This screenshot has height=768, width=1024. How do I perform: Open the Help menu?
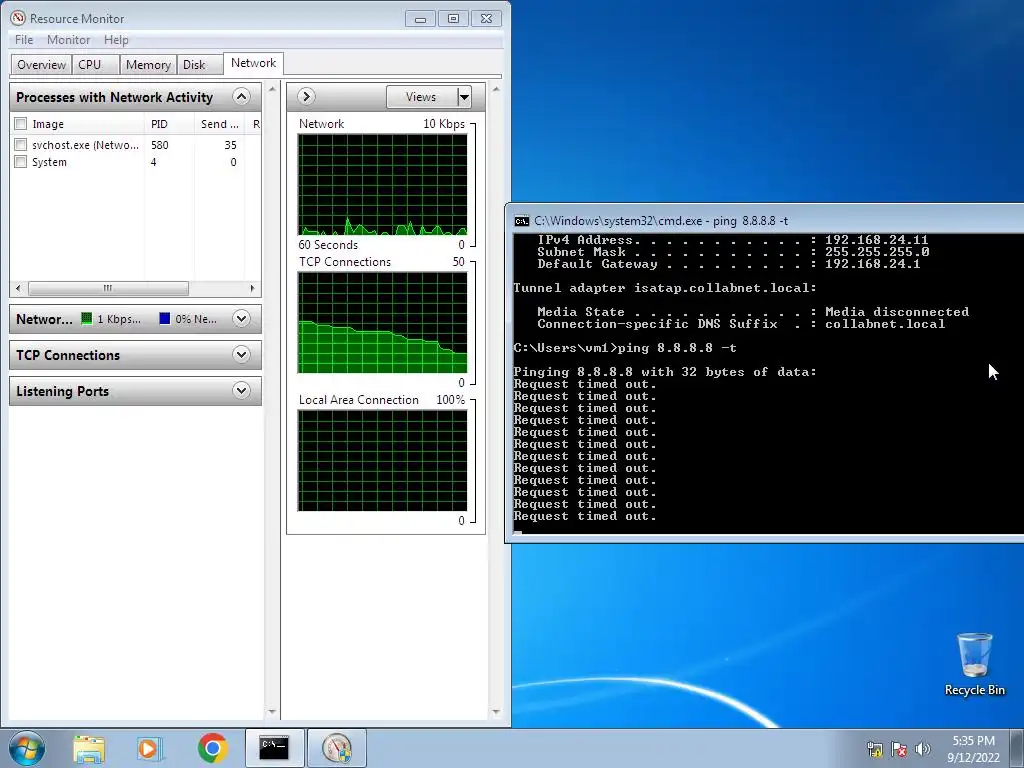pos(116,40)
